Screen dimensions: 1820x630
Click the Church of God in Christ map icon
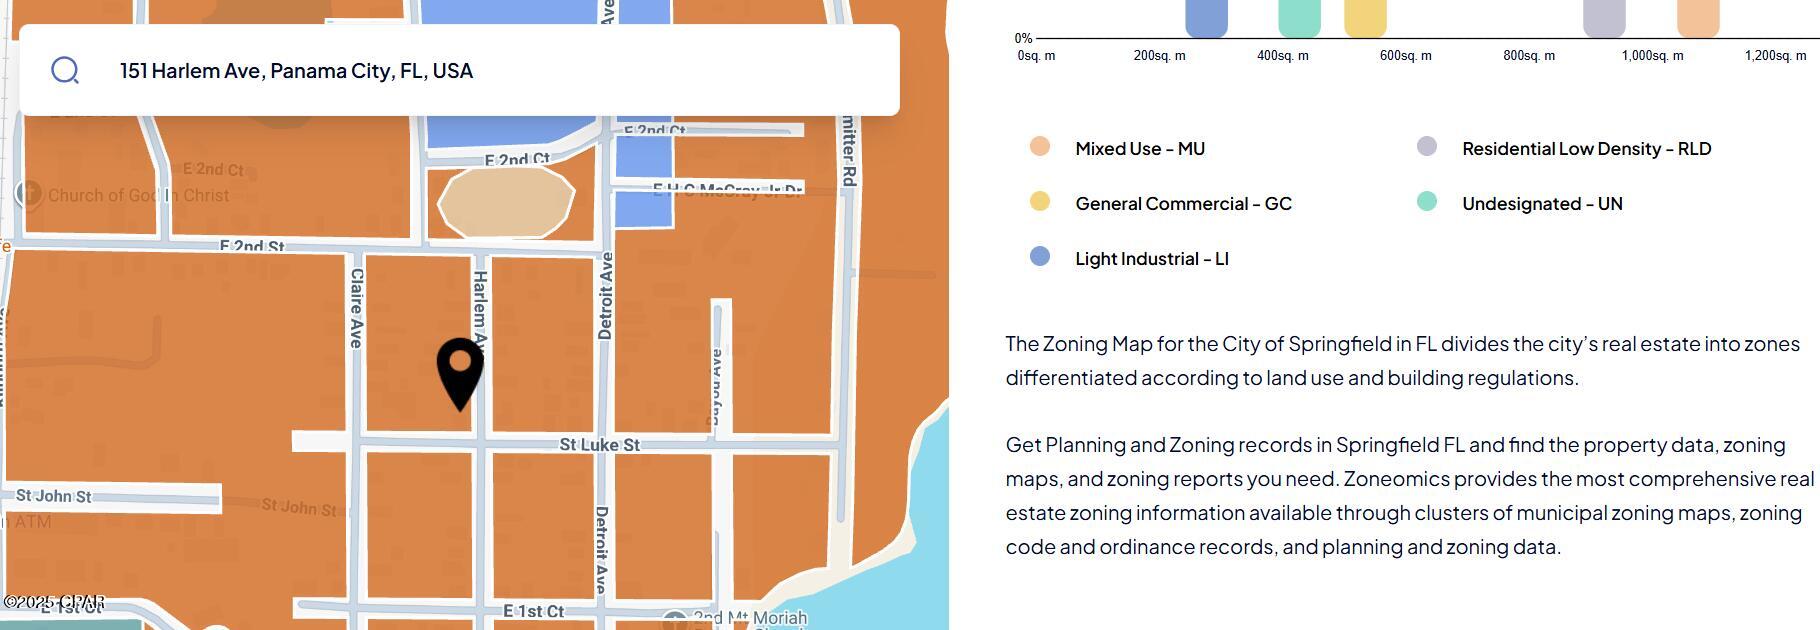pos(29,194)
